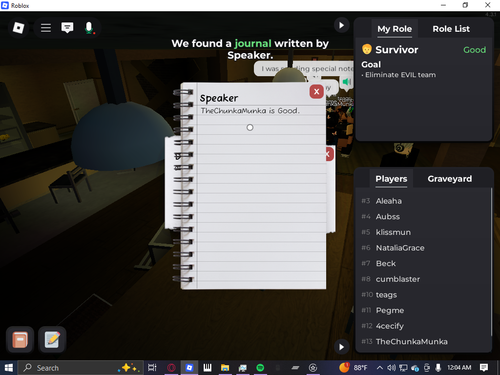Close the notebook behind the Speaker journal

pos(329,154)
